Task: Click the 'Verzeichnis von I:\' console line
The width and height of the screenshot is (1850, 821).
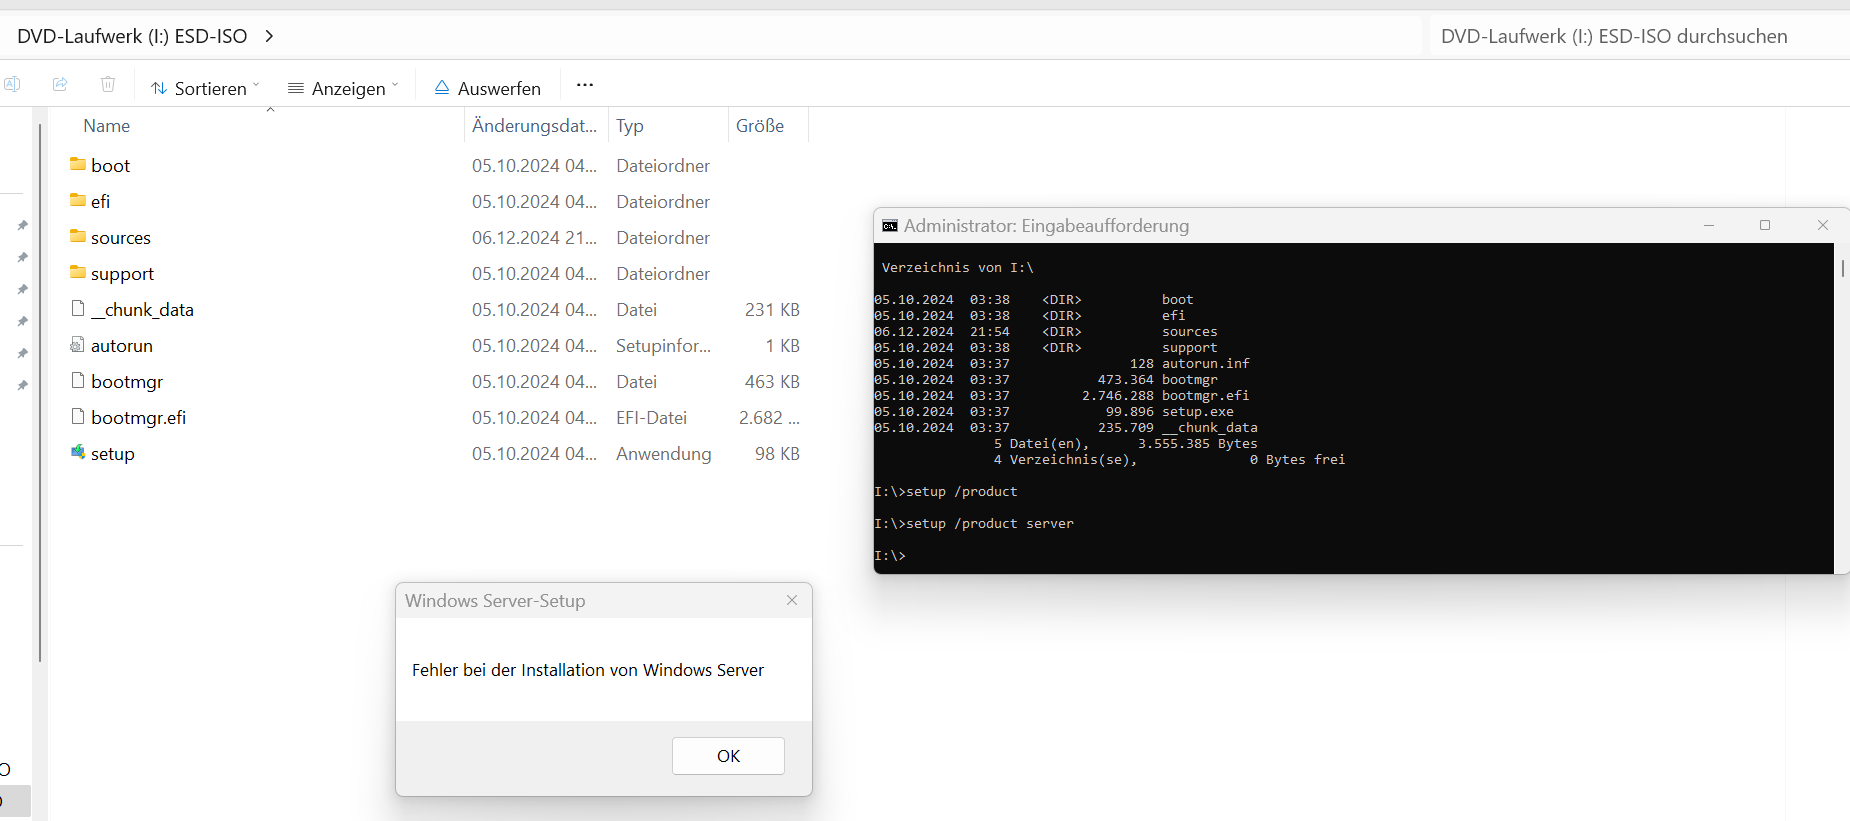Action: pyautogui.click(x=958, y=268)
